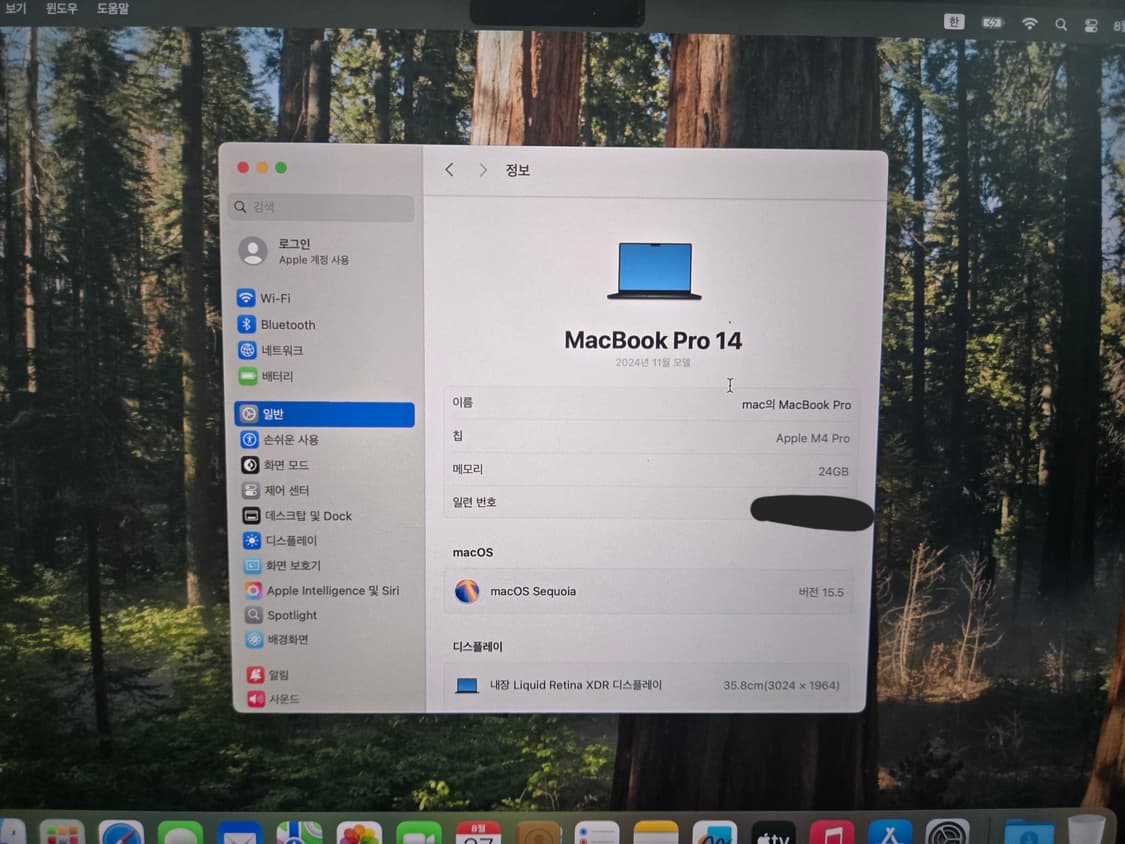This screenshot has width=1125, height=844.
Task: Select 알림 (Notifications) in the sidebar
Action: pos(278,675)
